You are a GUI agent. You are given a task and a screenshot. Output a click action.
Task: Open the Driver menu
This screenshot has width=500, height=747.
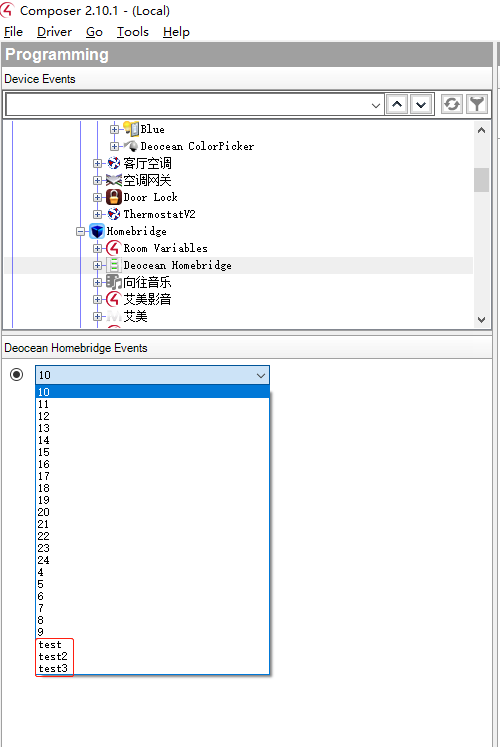pos(54,32)
